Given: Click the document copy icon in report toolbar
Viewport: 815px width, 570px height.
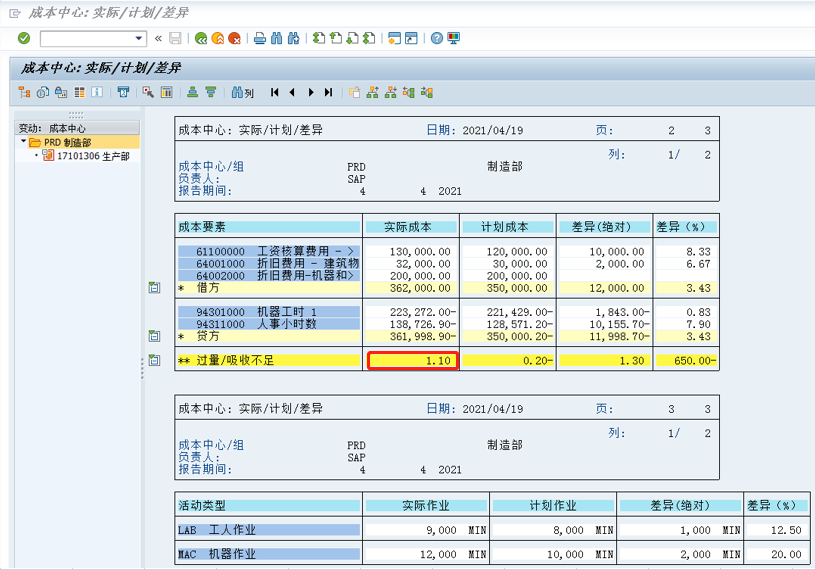Looking at the screenshot, I should click(x=43, y=92).
